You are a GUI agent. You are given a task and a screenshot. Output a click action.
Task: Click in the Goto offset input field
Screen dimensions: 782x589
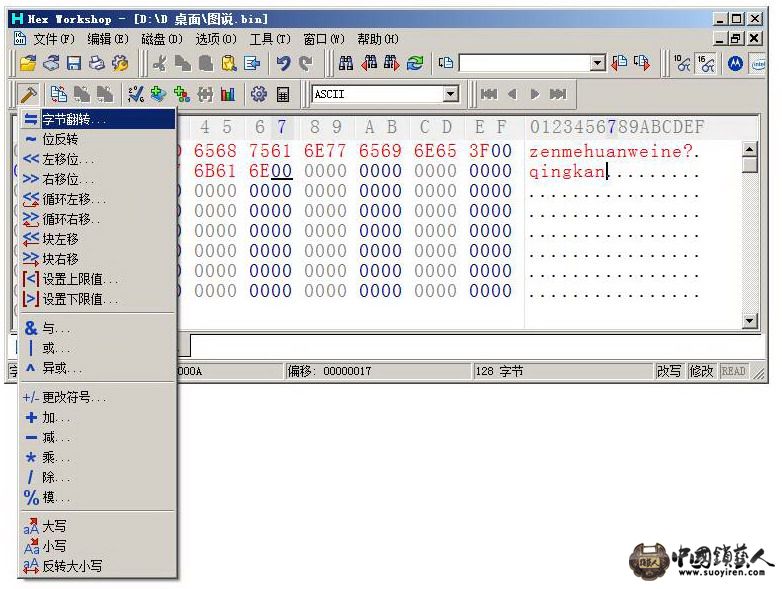point(525,63)
